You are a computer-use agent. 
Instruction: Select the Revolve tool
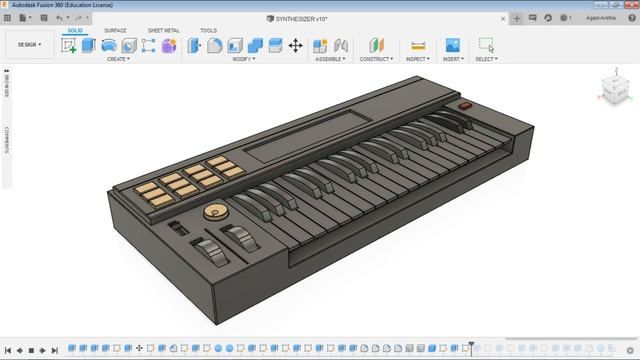[x=109, y=45]
